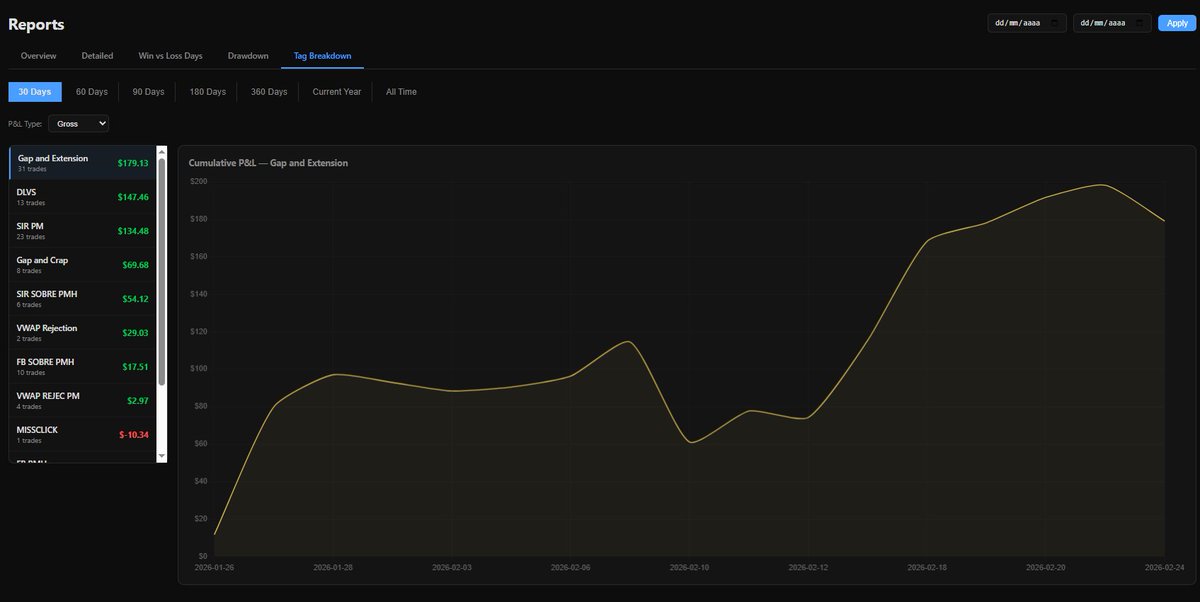The image size is (1200, 602).
Task: Click the end date input field
Action: coord(1113,23)
